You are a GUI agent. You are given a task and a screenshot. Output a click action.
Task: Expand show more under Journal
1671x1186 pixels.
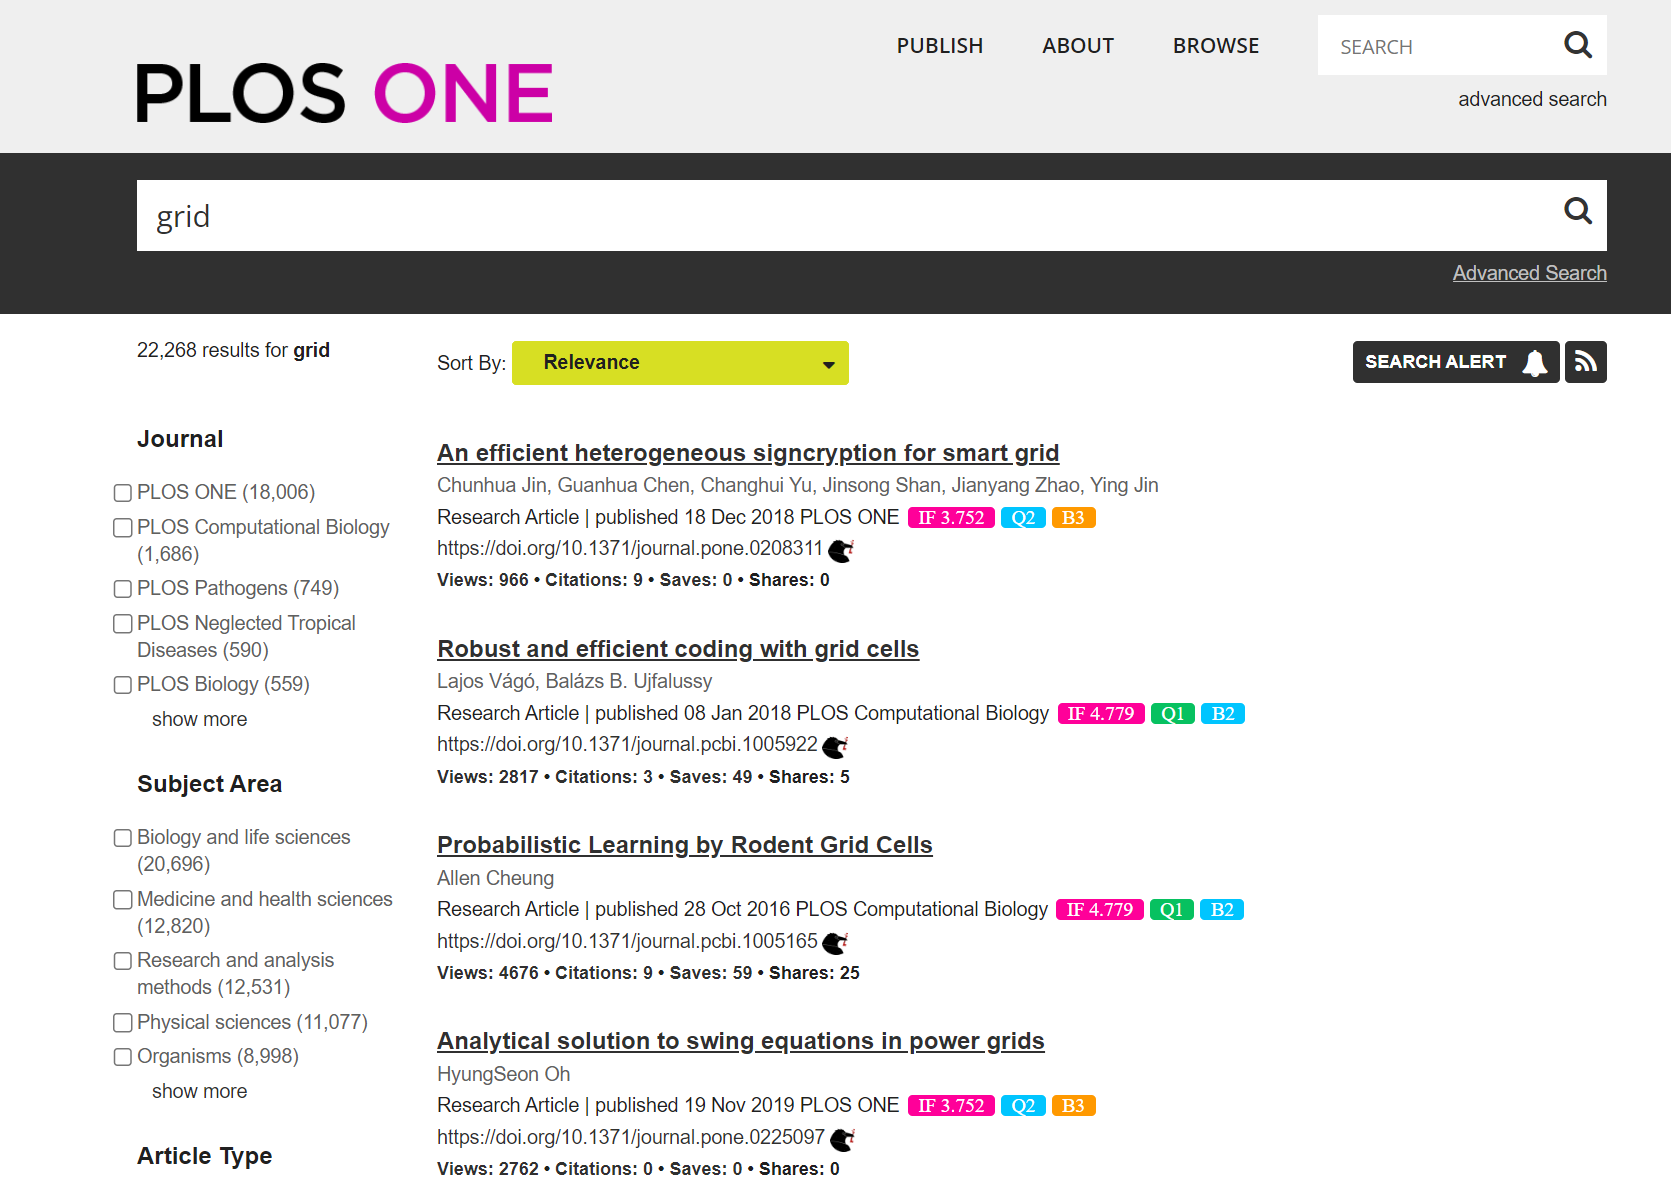(x=199, y=719)
